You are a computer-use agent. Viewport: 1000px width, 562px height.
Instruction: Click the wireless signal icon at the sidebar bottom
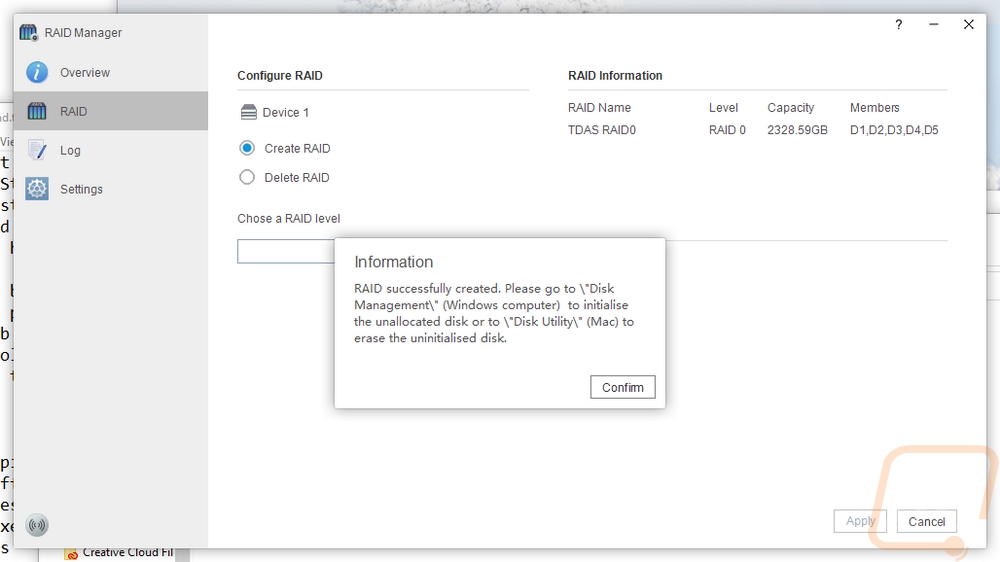point(37,525)
